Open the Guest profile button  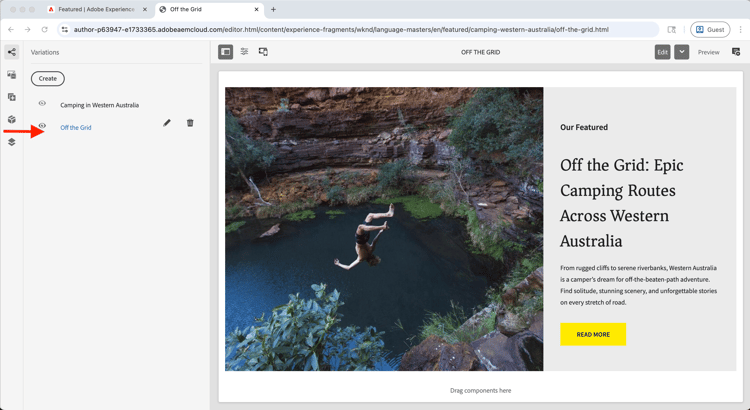click(x=710, y=30)
